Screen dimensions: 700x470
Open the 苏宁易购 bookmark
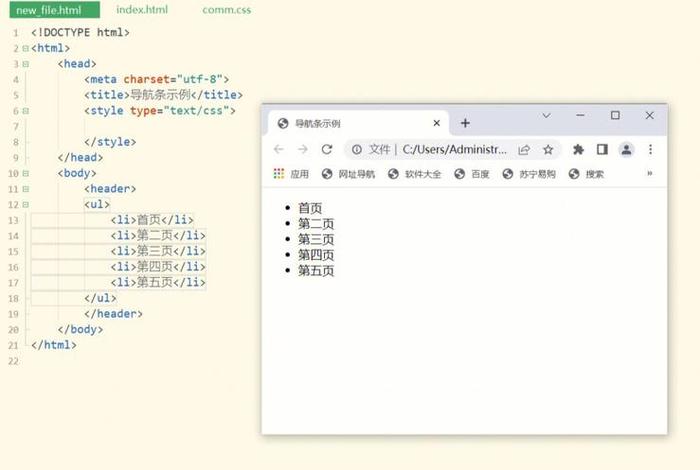[529, 174]
